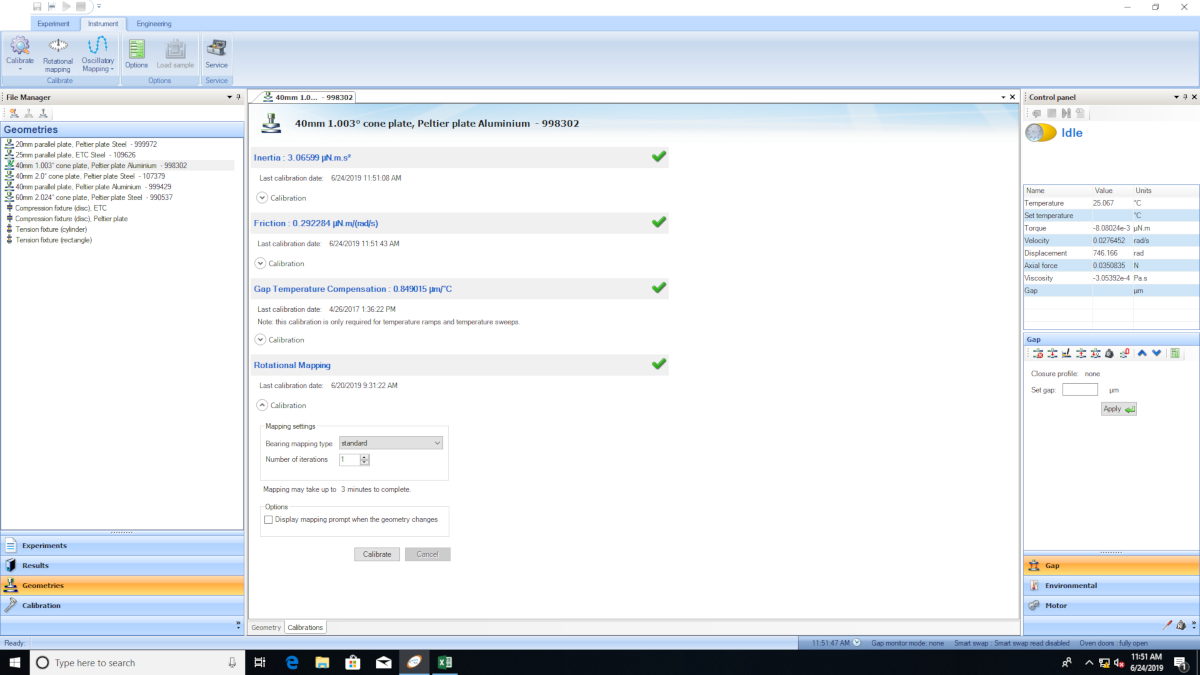Open the Results navigation pane
Image resolution: width=1200 pixels, height=675 pixels.
(122, 565)
